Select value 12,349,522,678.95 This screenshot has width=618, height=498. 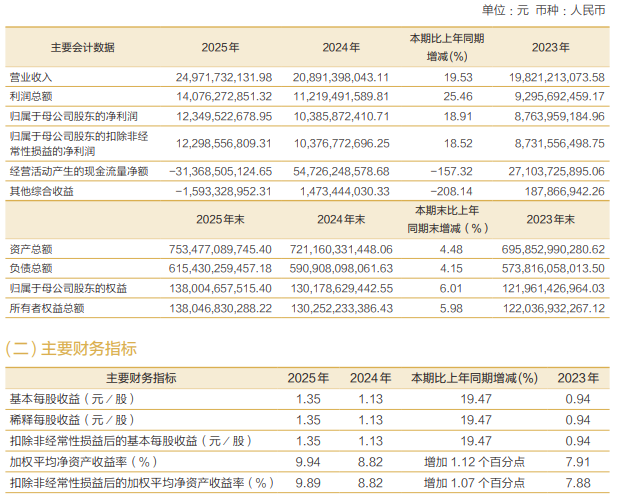tap(224, 117)
